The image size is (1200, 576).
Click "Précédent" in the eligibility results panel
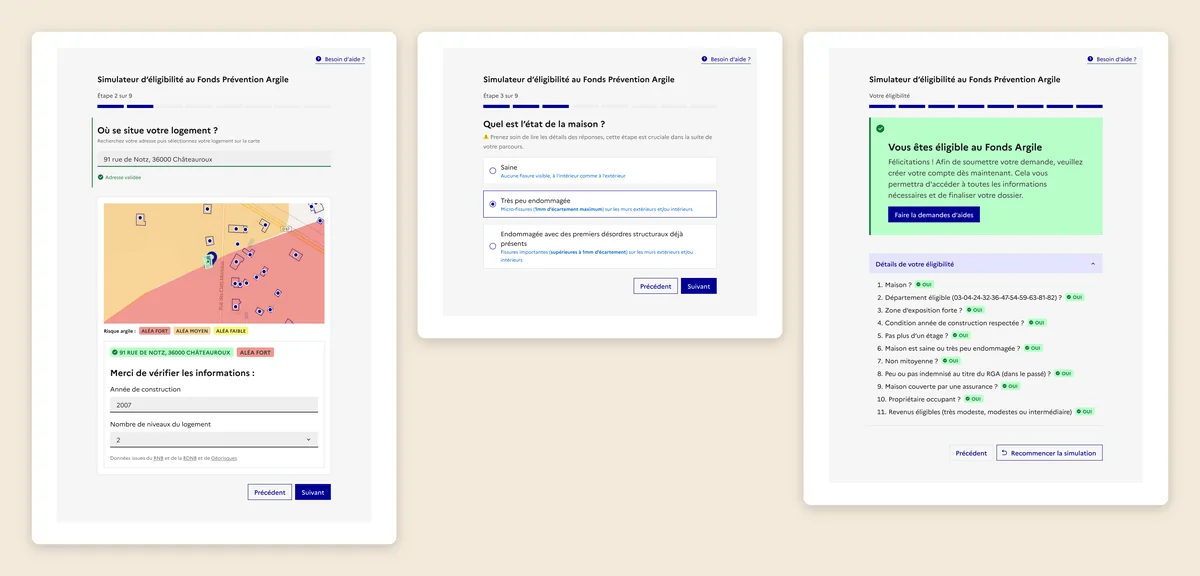click(971, 453)
